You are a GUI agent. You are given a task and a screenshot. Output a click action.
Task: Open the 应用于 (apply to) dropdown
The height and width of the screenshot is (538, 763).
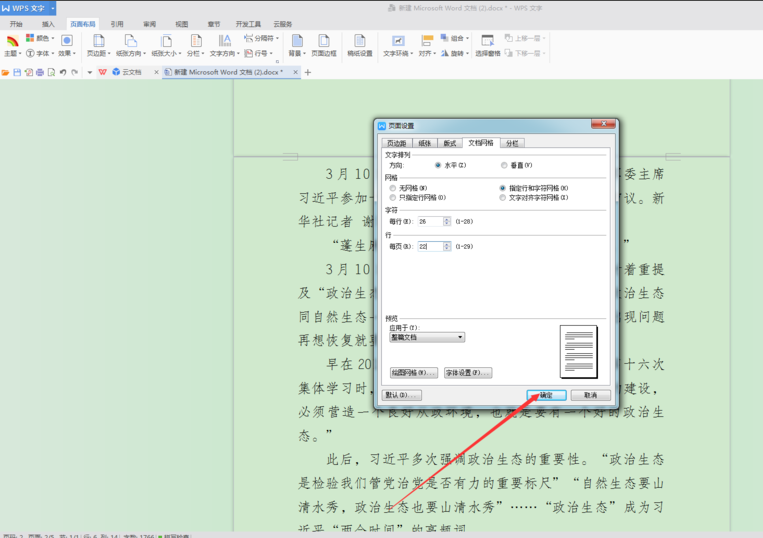(x=427, y=338)
